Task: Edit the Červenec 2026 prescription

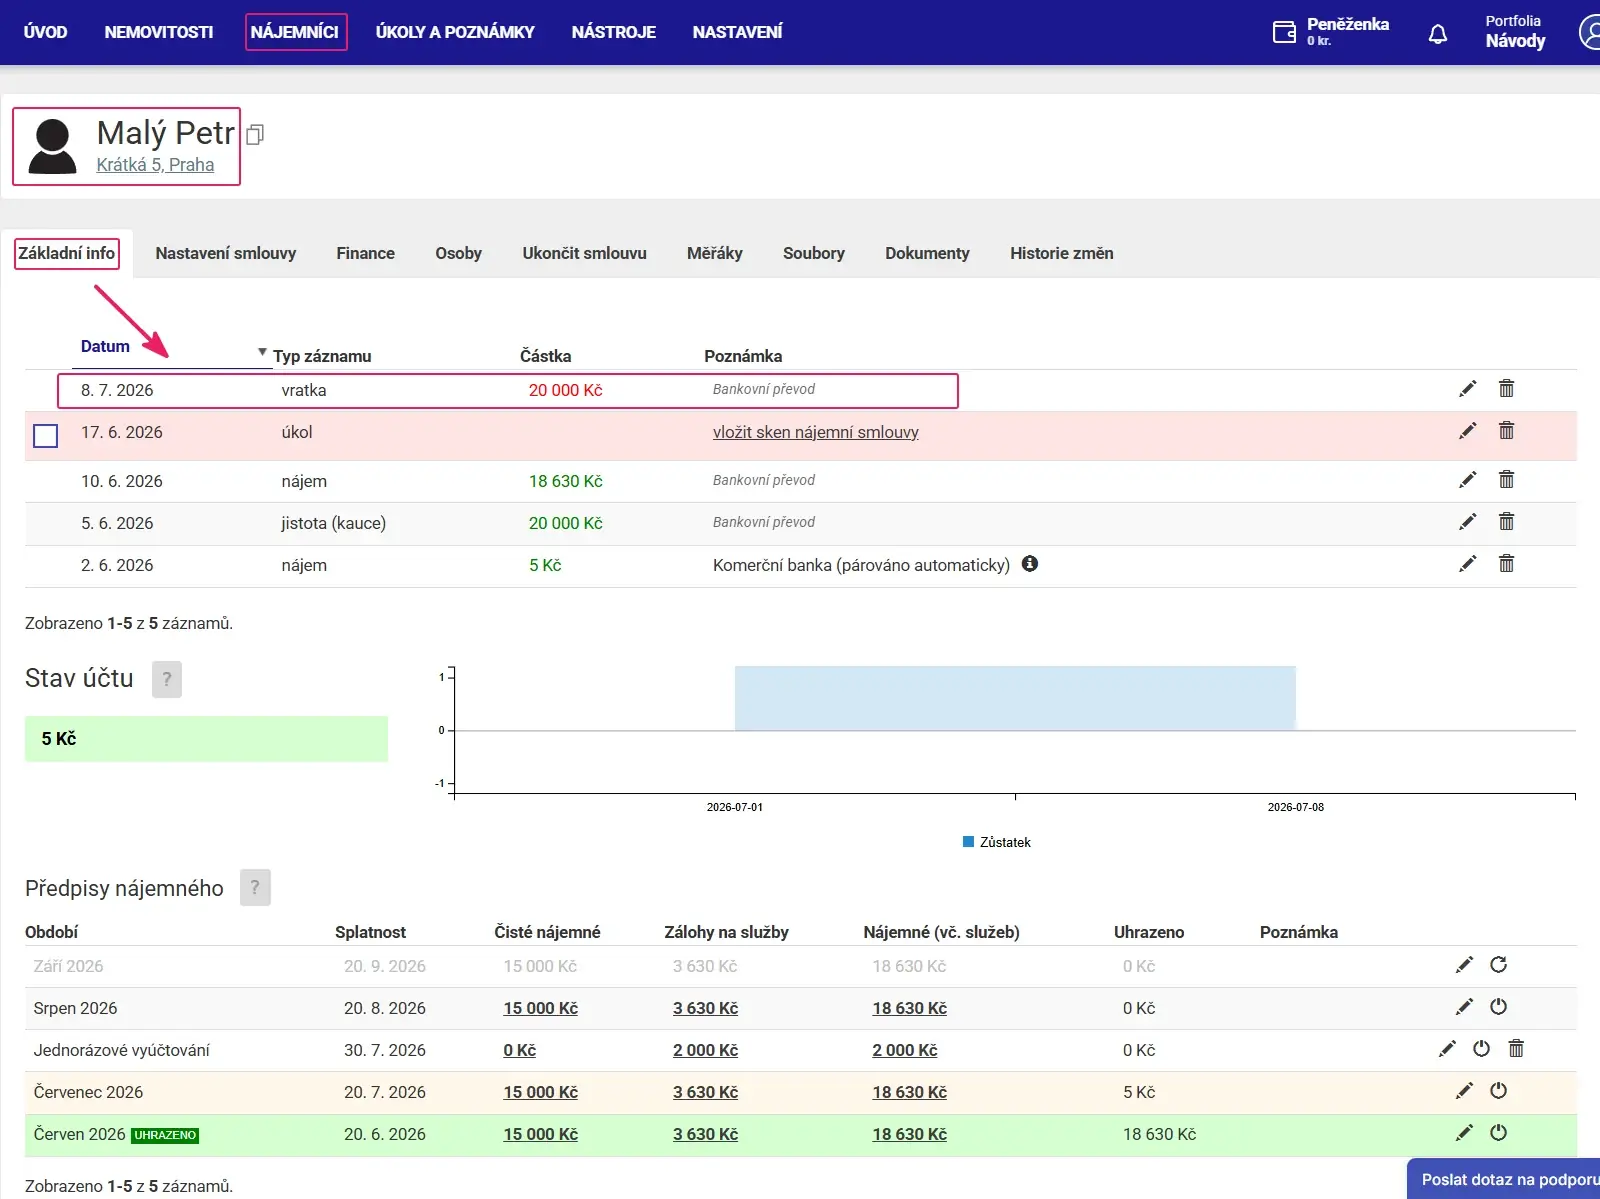Action: tap(1464, 1091)
